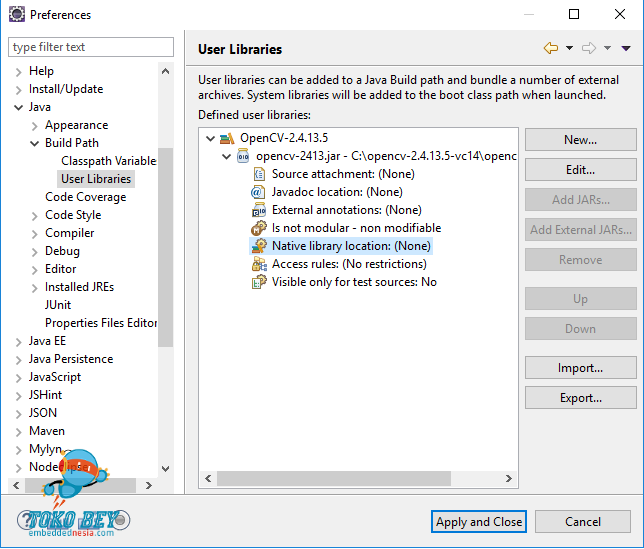The height and width of the screenshot is (549, 644).
Task: Open the preferences view menu dropdown arrow
Action: tap(626, 48)
